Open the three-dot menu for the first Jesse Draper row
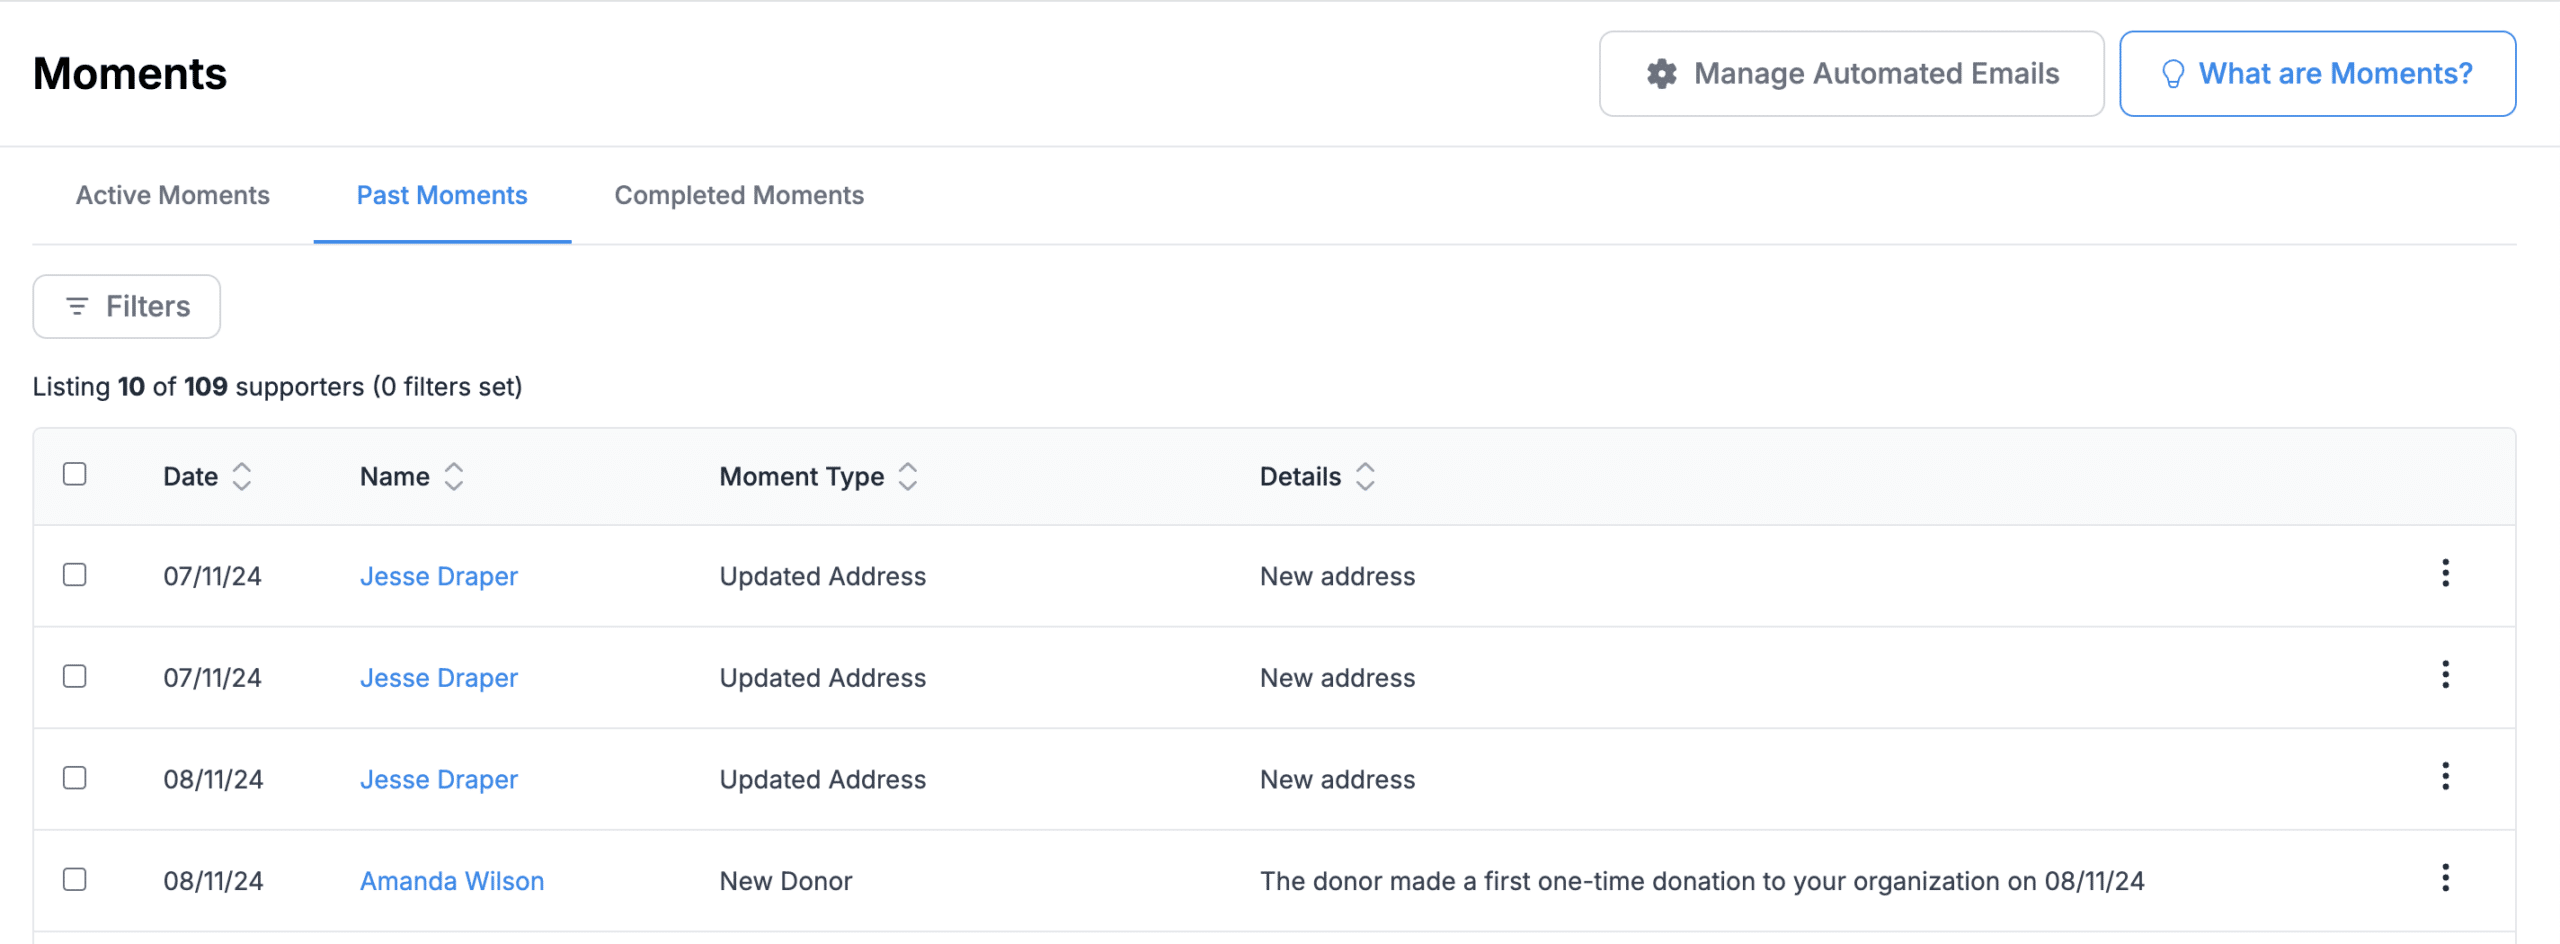Image resolution: width=2560 pixels, height=944 pixels. [x=2445, y=574]
